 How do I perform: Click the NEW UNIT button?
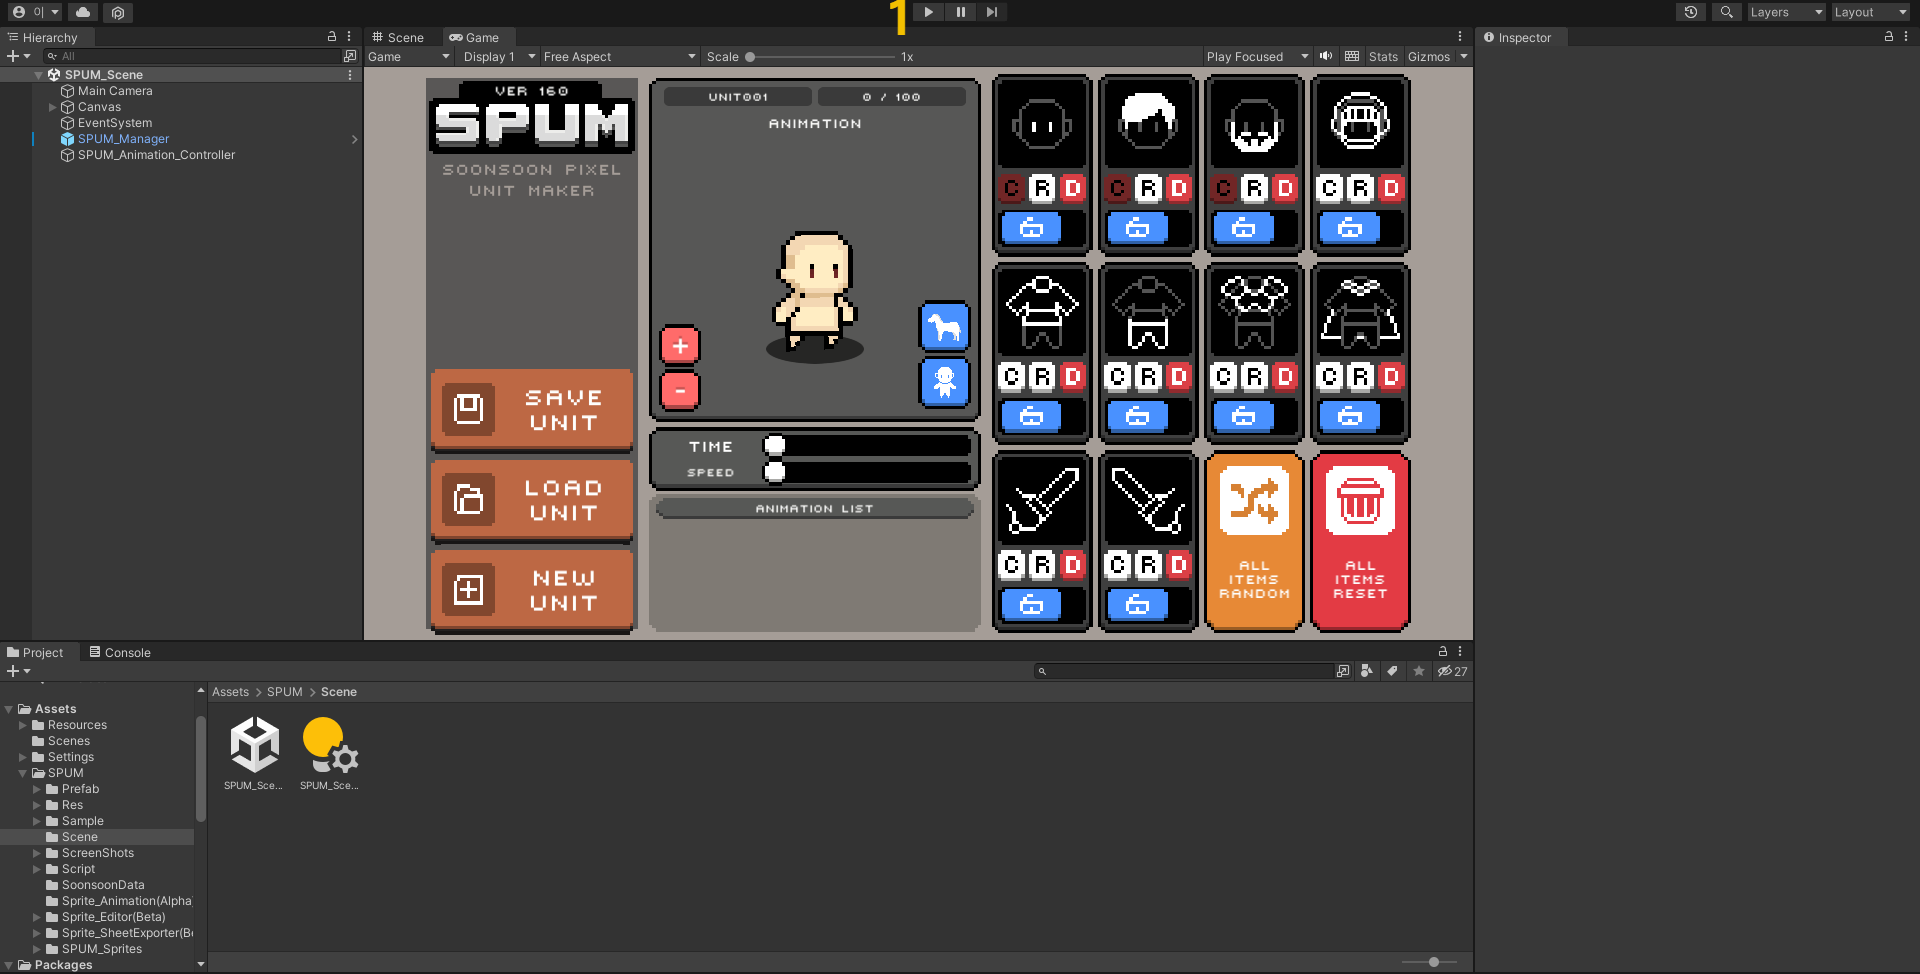click(532, 590)
